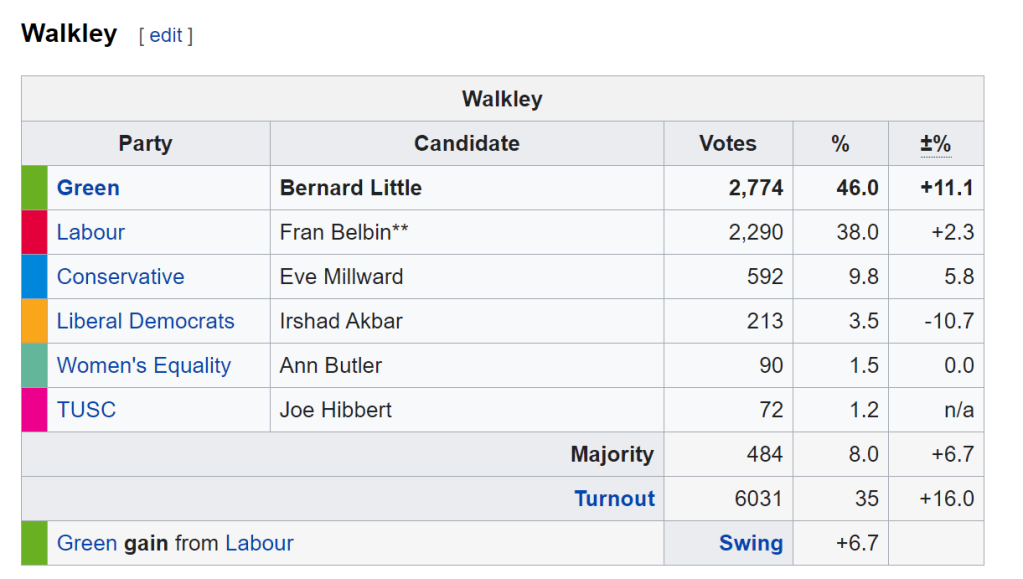Click the teal swatch beside Women's Equality
Viewport: 1023px width, 579px height.
coord(34,366)
